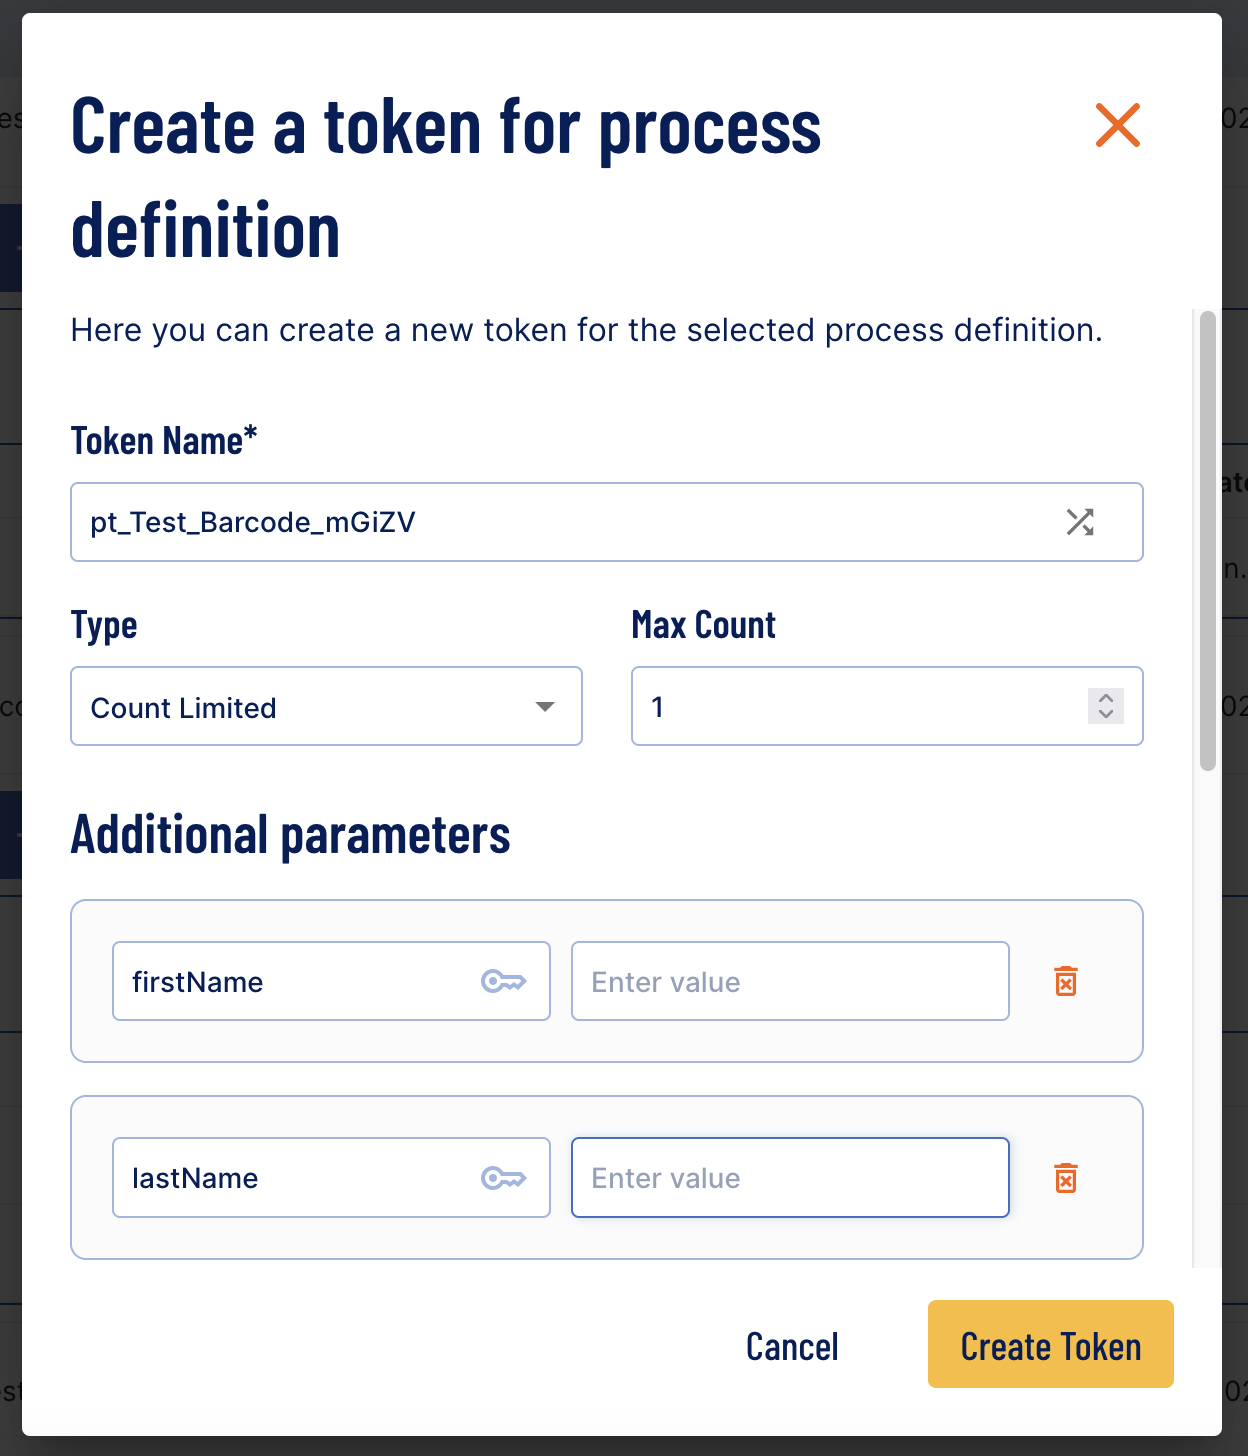Focus the Token Name input field
Viewport: 1248px width, 1456px height.
(607, 522)
